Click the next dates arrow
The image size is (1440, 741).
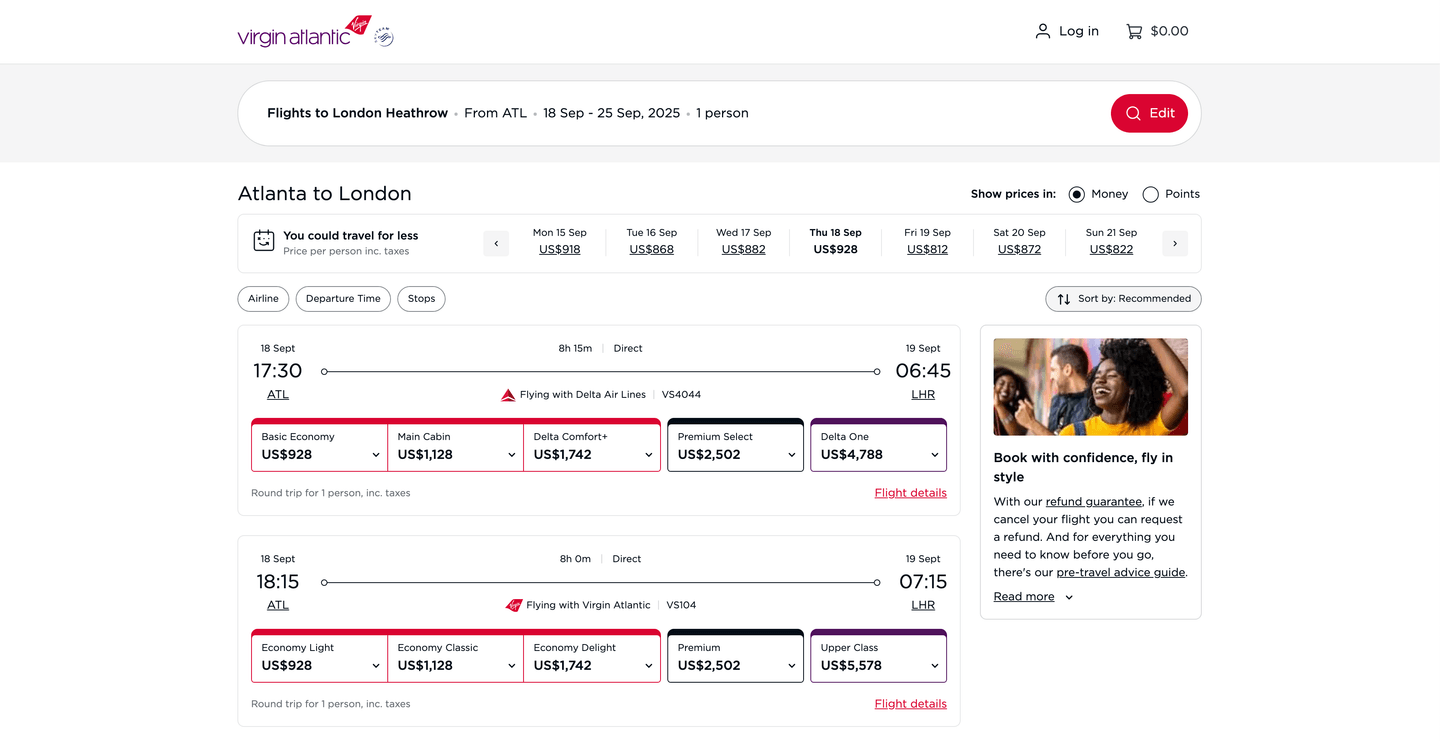coord(1174,243)
